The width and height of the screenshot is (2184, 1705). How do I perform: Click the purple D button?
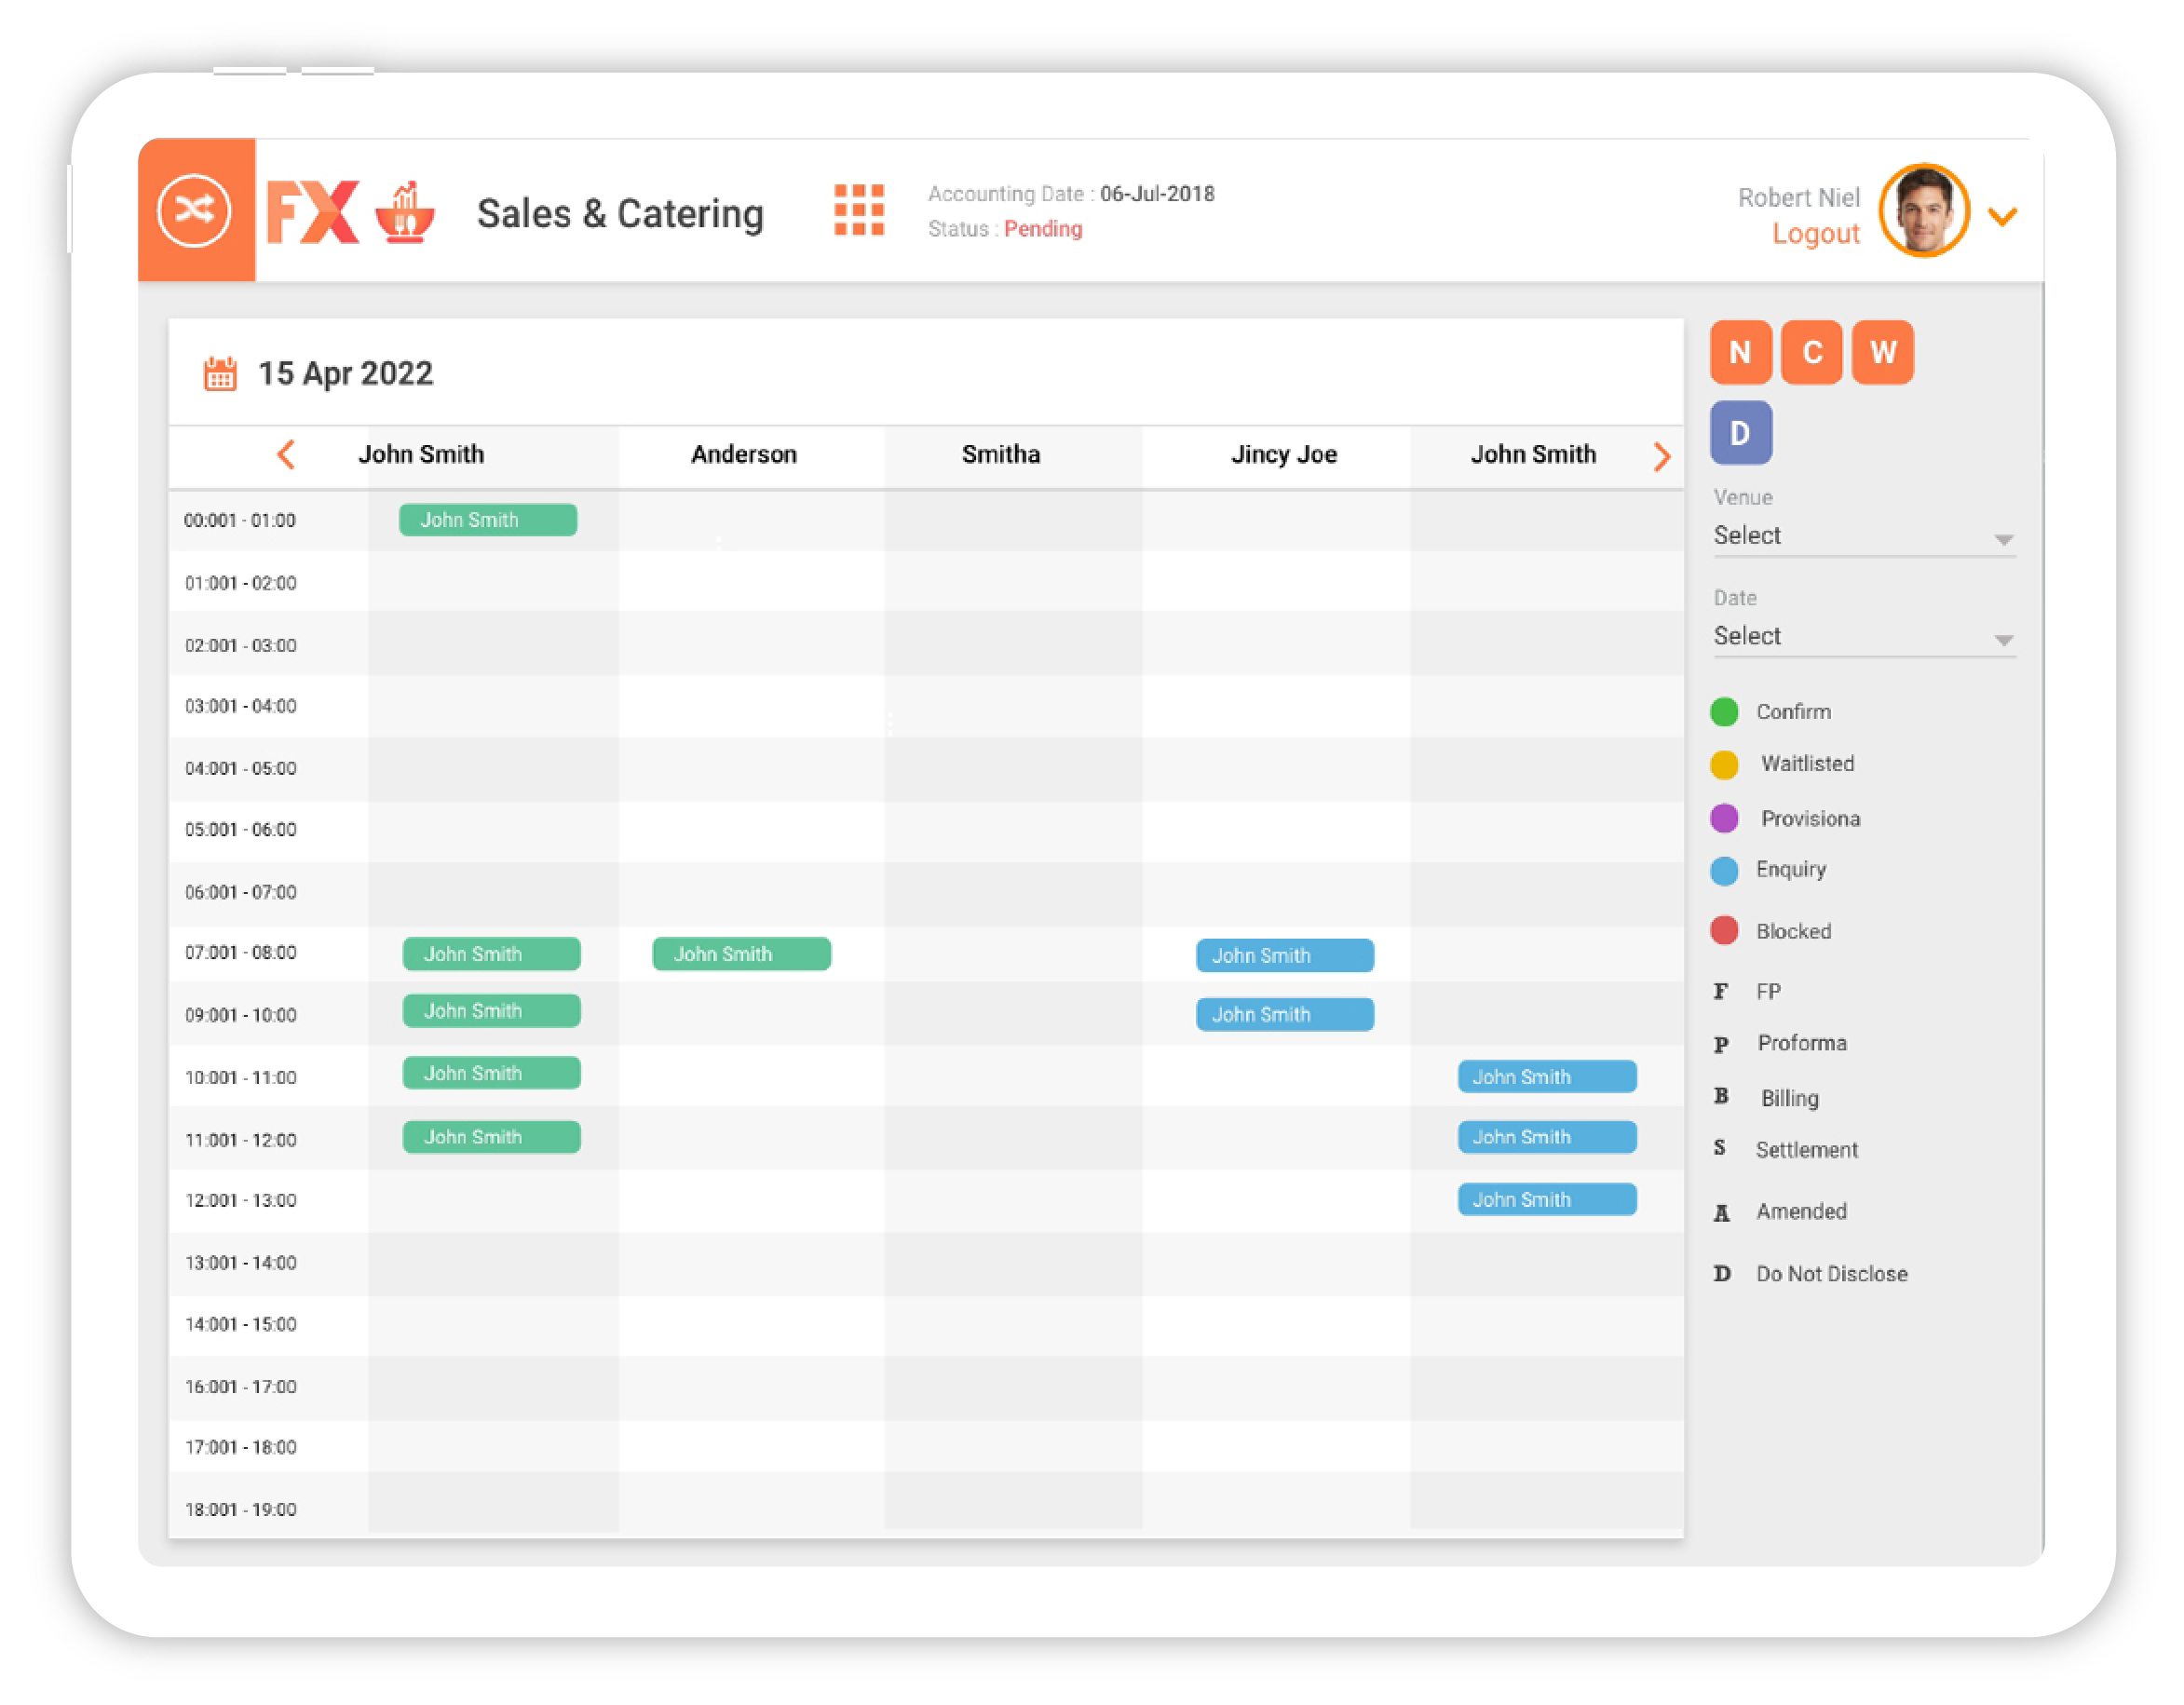(x=1740, y=433)
